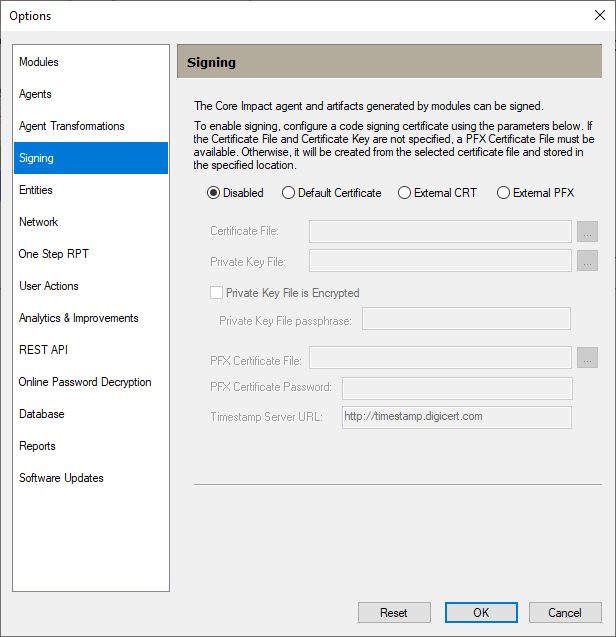Open the Modules options page
The image size is (616, 637).
point(39,62)
